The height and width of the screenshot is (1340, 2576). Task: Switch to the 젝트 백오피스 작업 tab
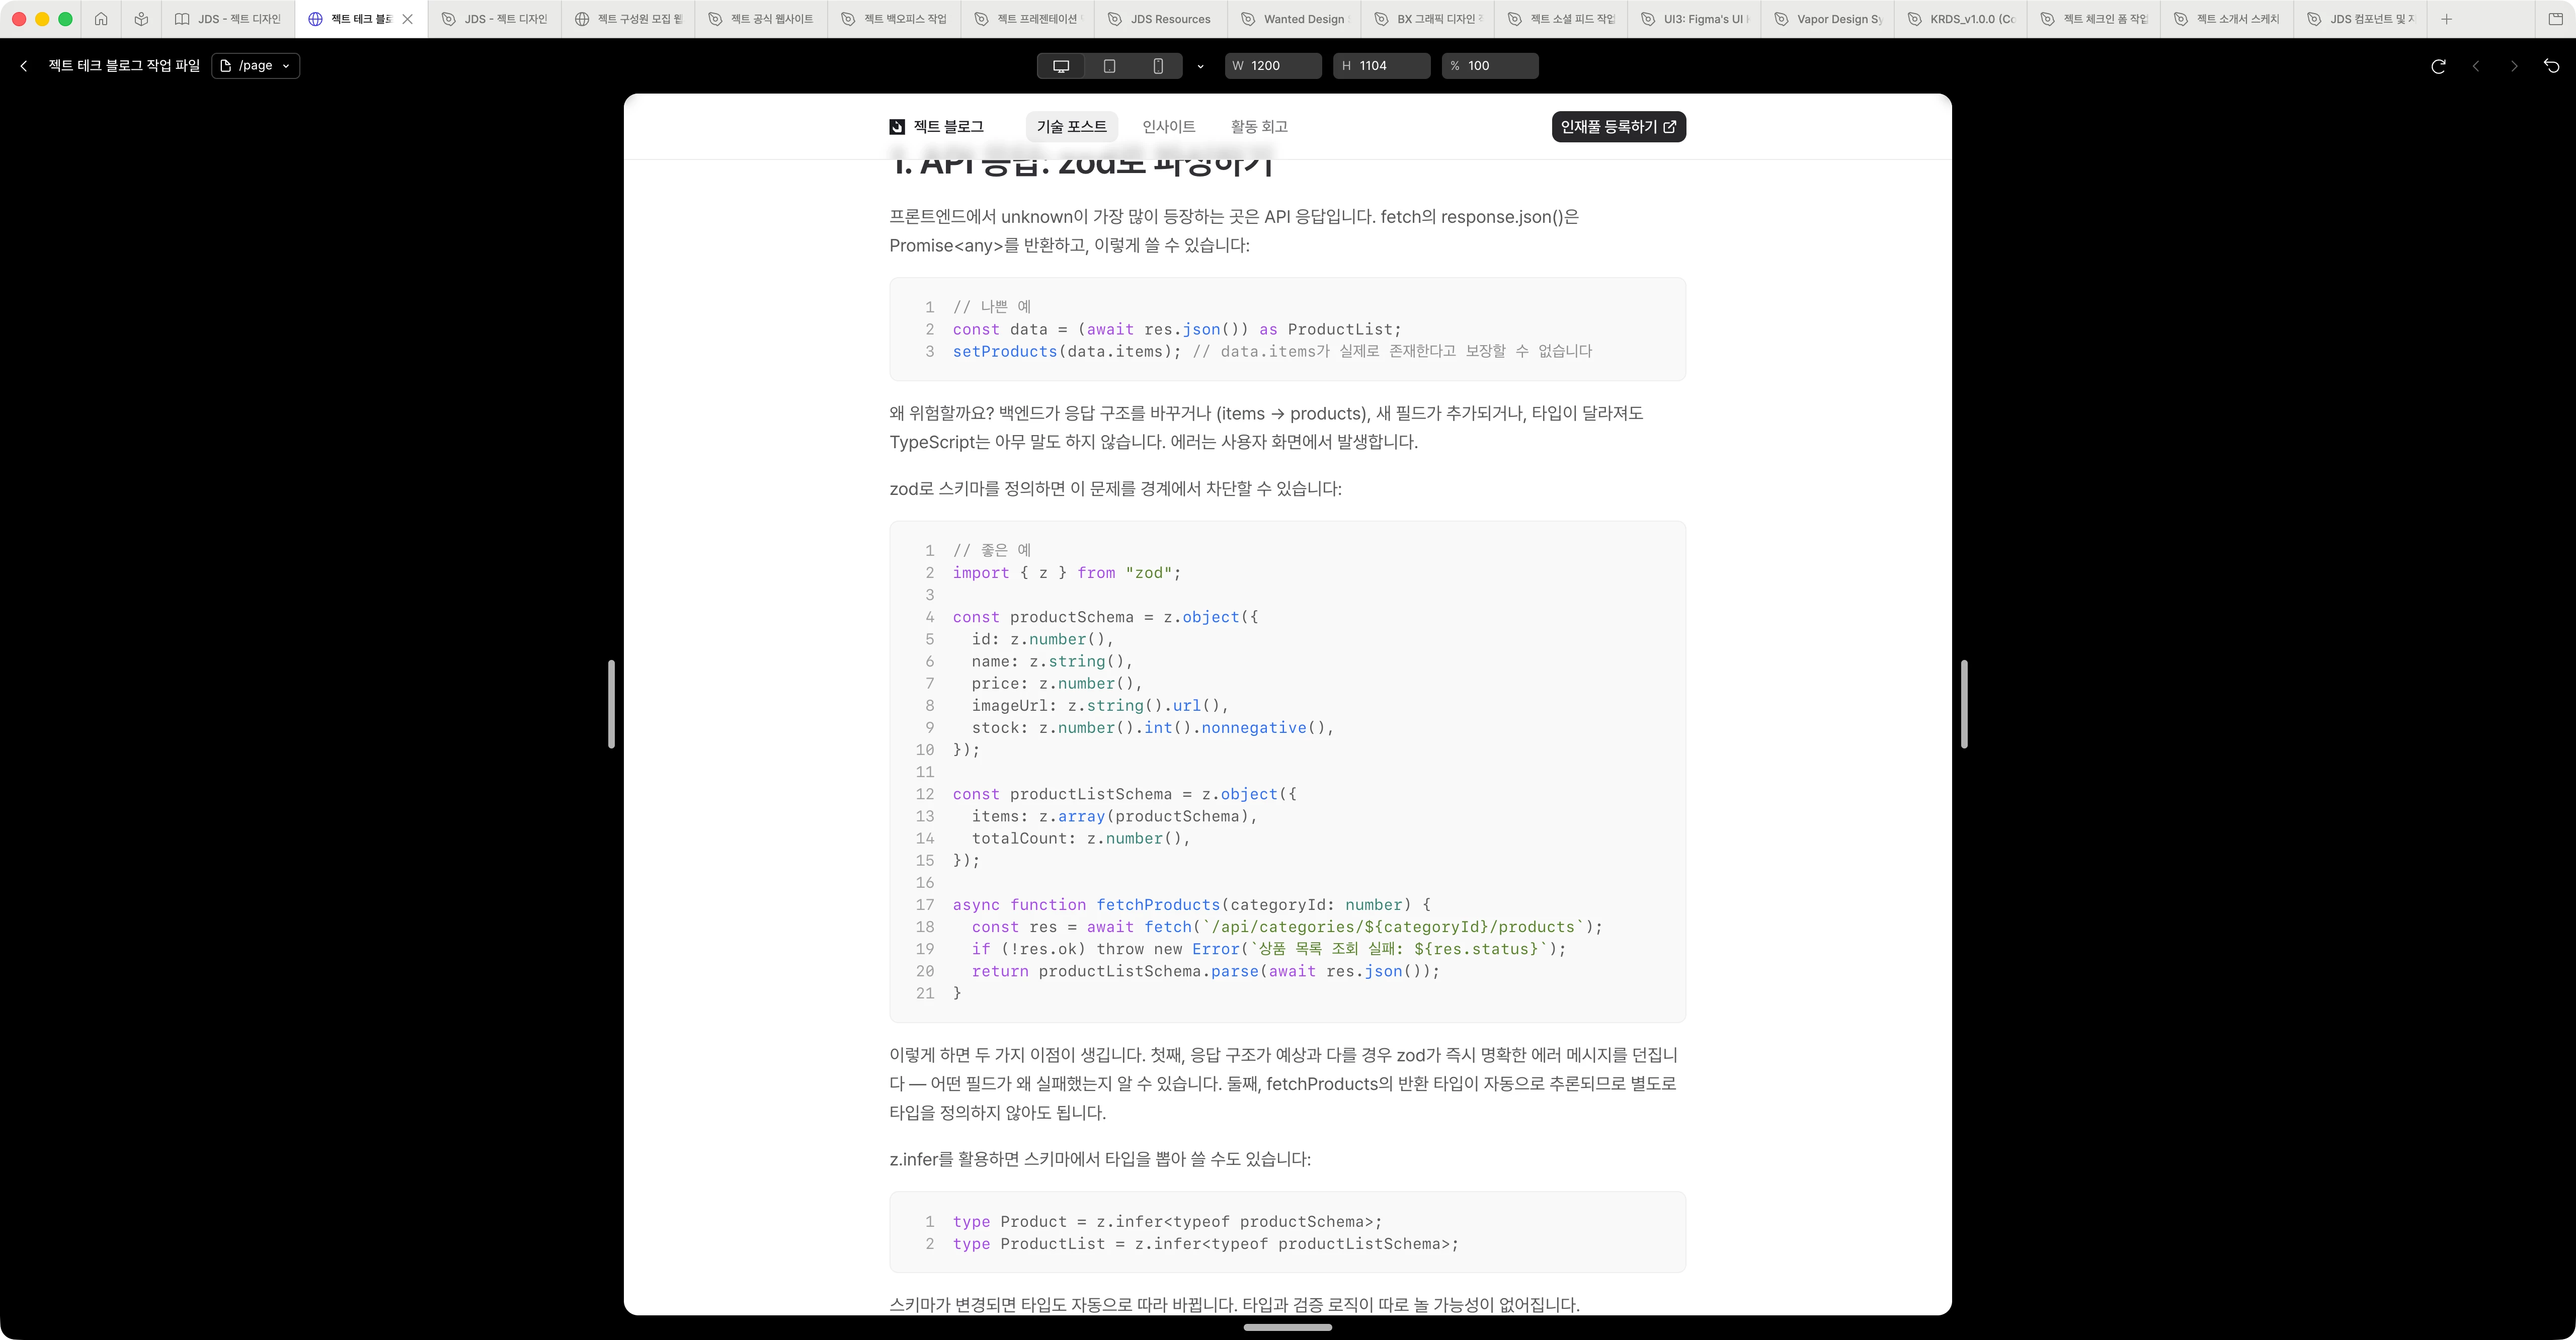894,19
